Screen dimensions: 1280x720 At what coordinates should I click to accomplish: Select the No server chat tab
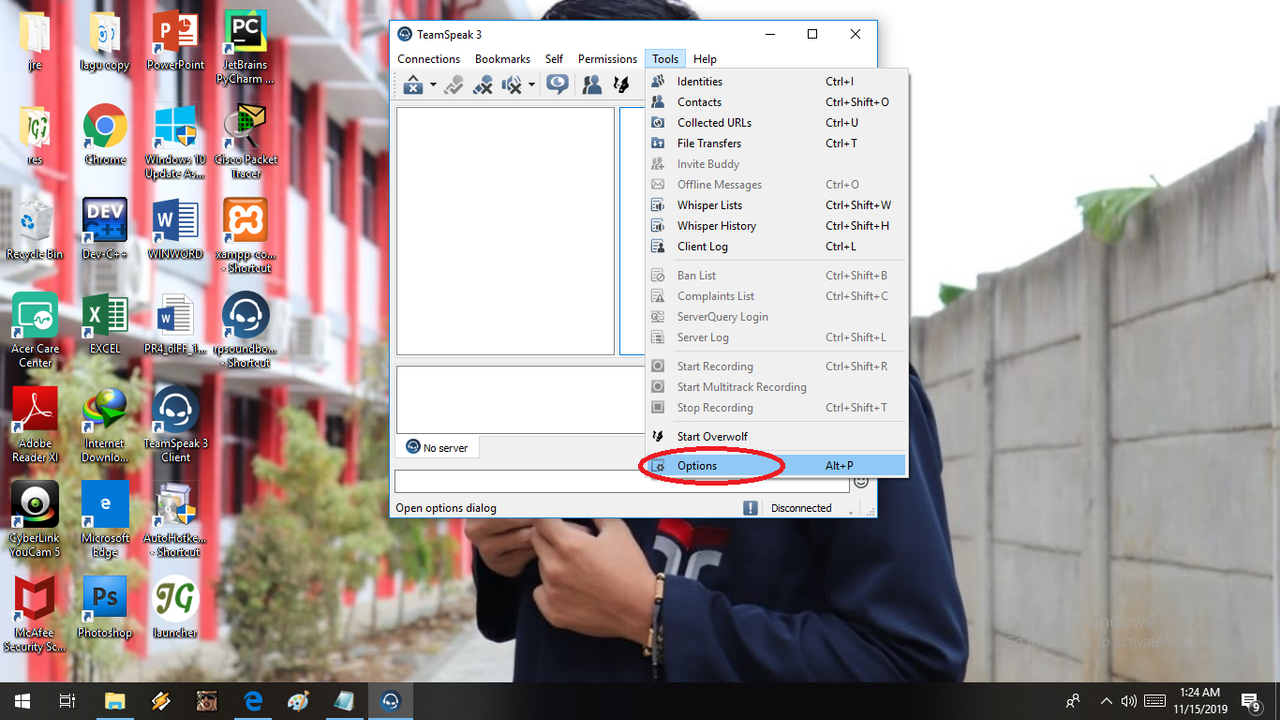[437, 447]
